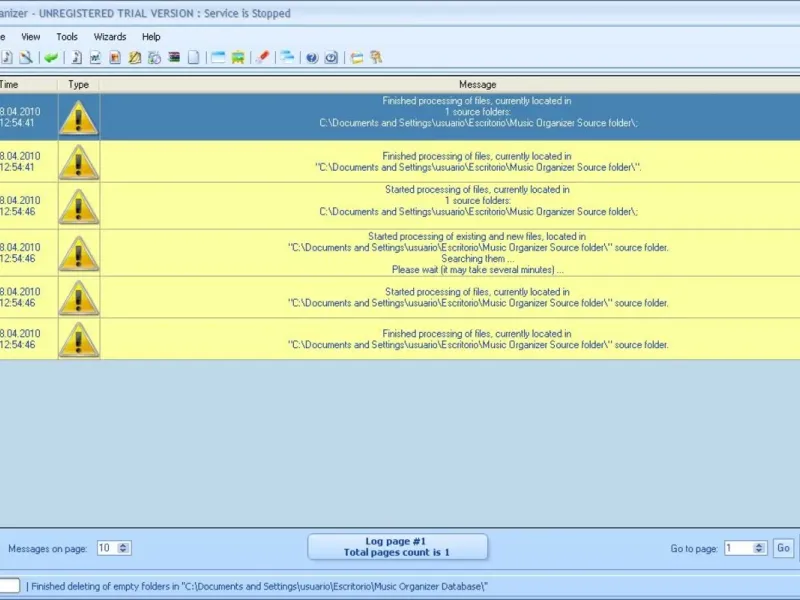This screenshot has height=600, width=800.
Task: Click the music note document toolbar icon
Action: [x=6, y=57]
